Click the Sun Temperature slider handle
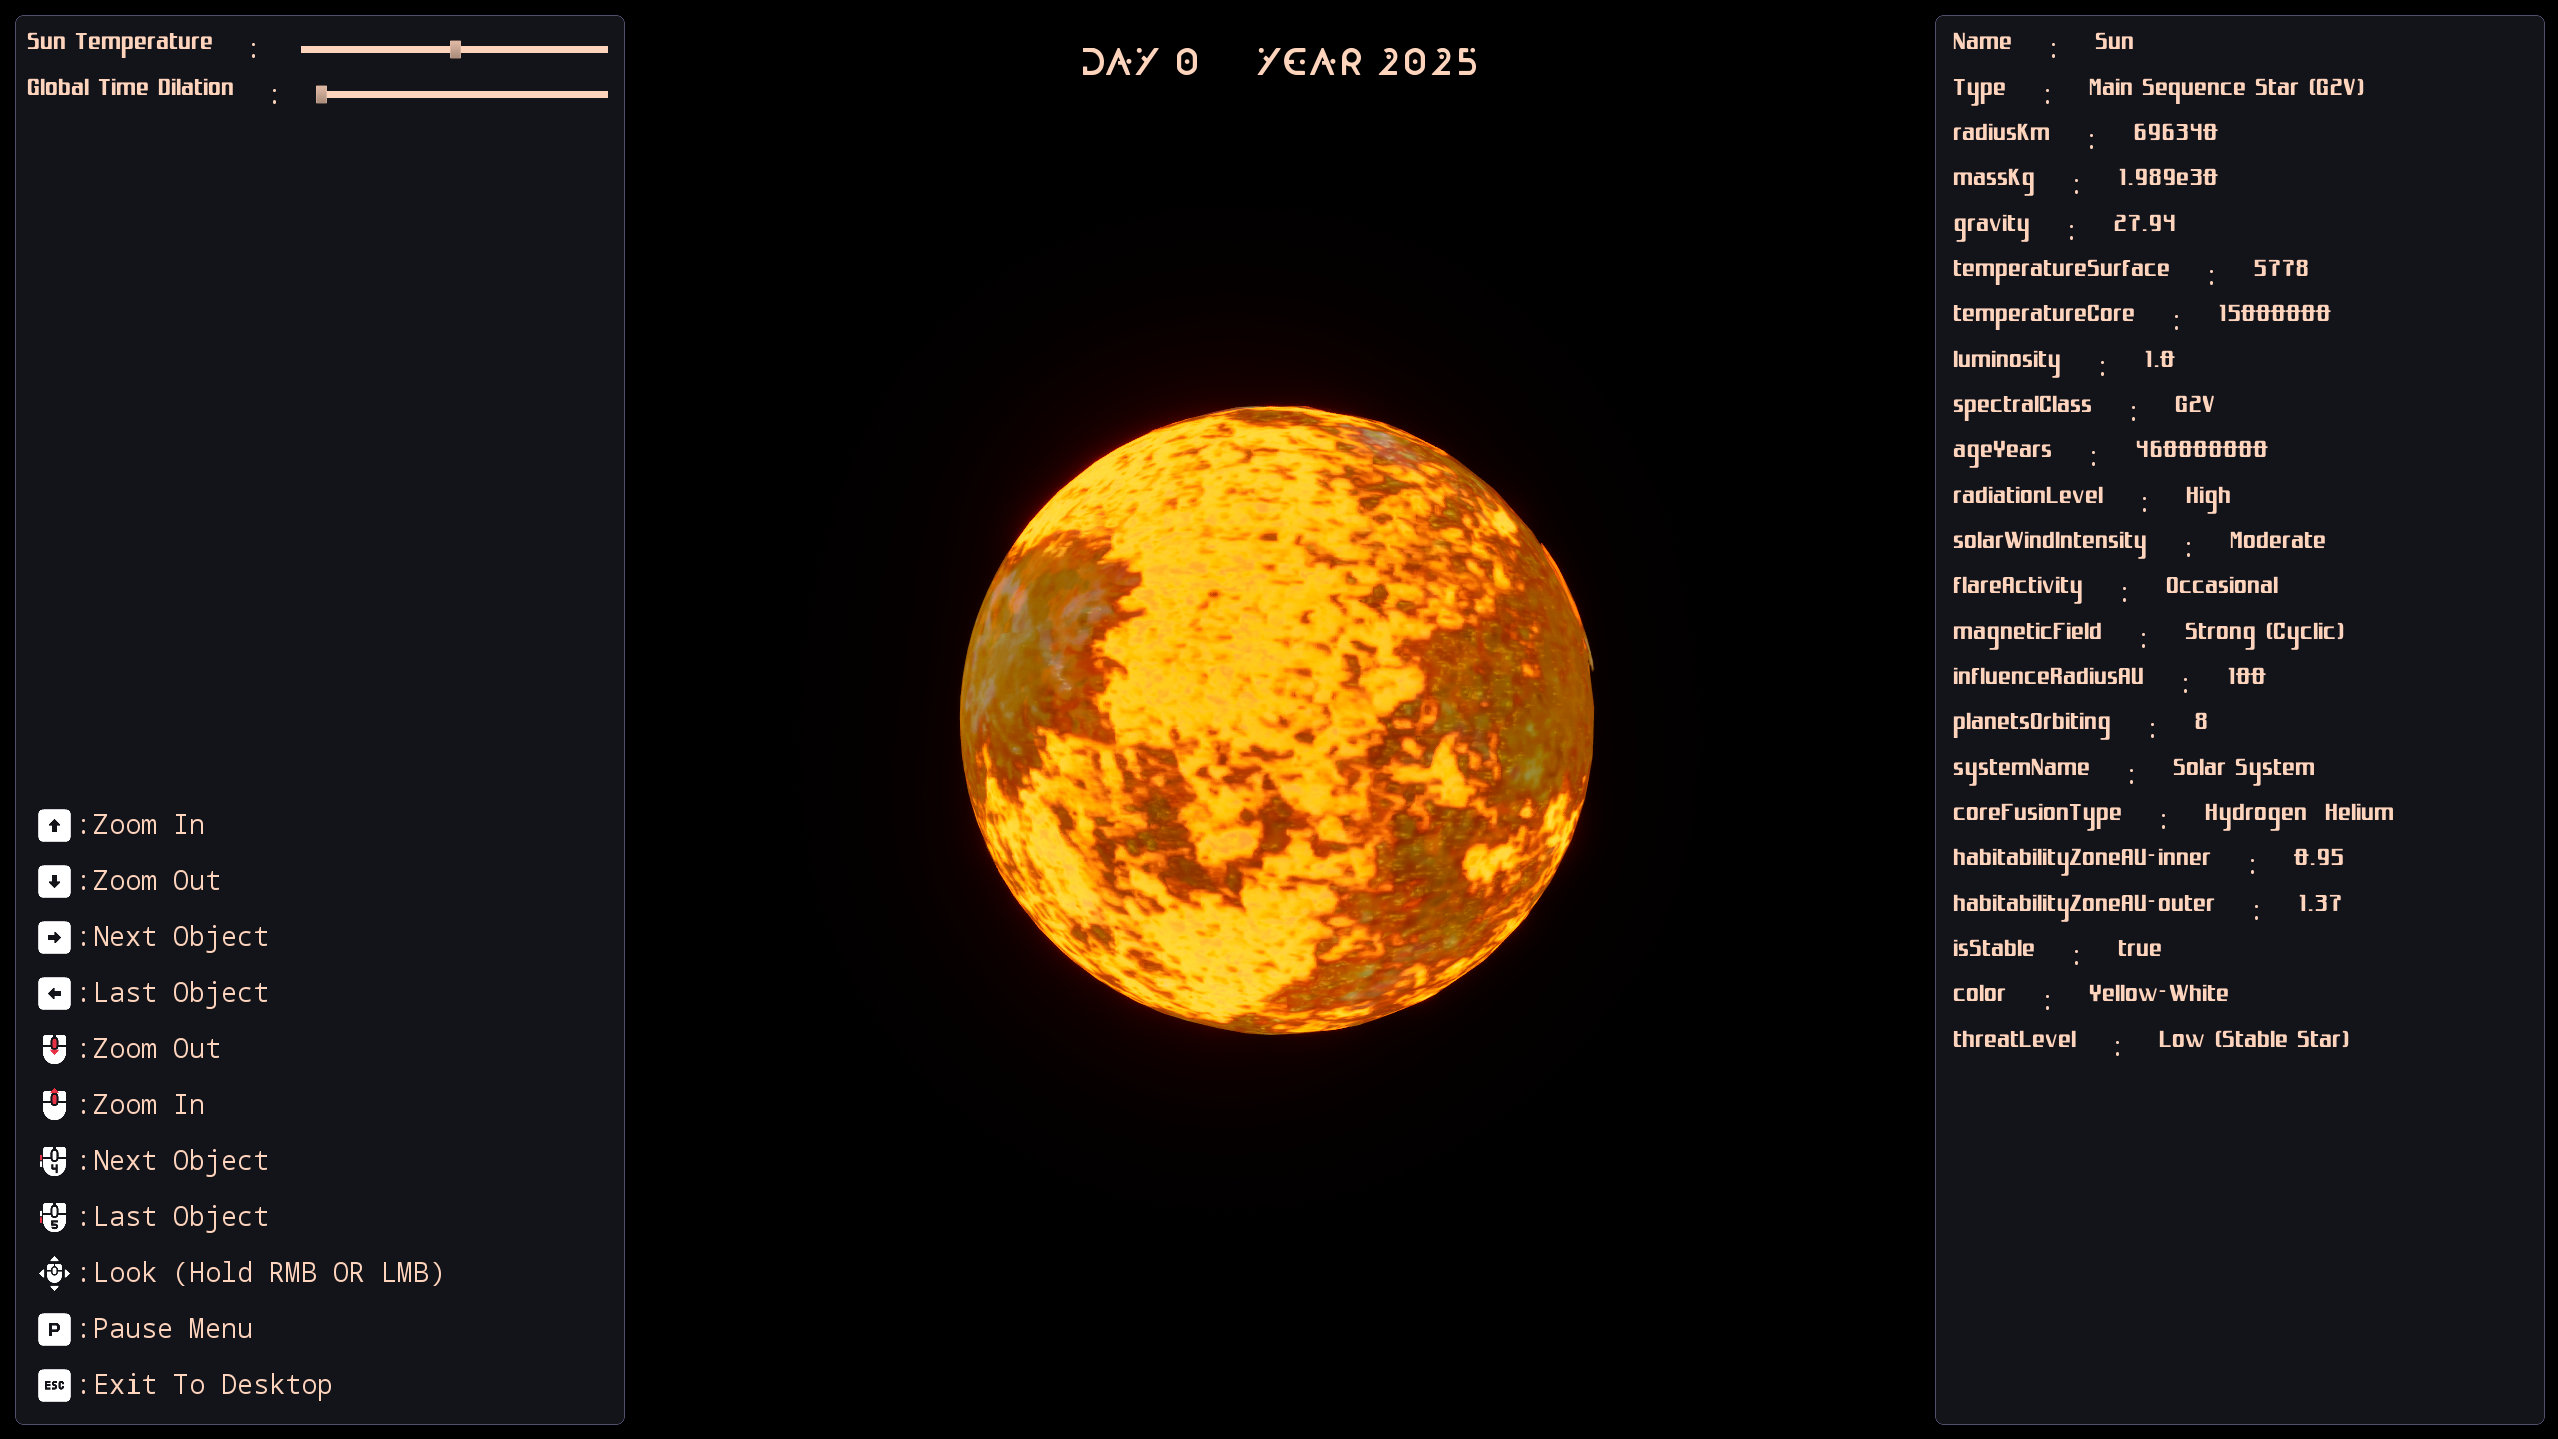2558x1439 pixels. coord(455,49)
